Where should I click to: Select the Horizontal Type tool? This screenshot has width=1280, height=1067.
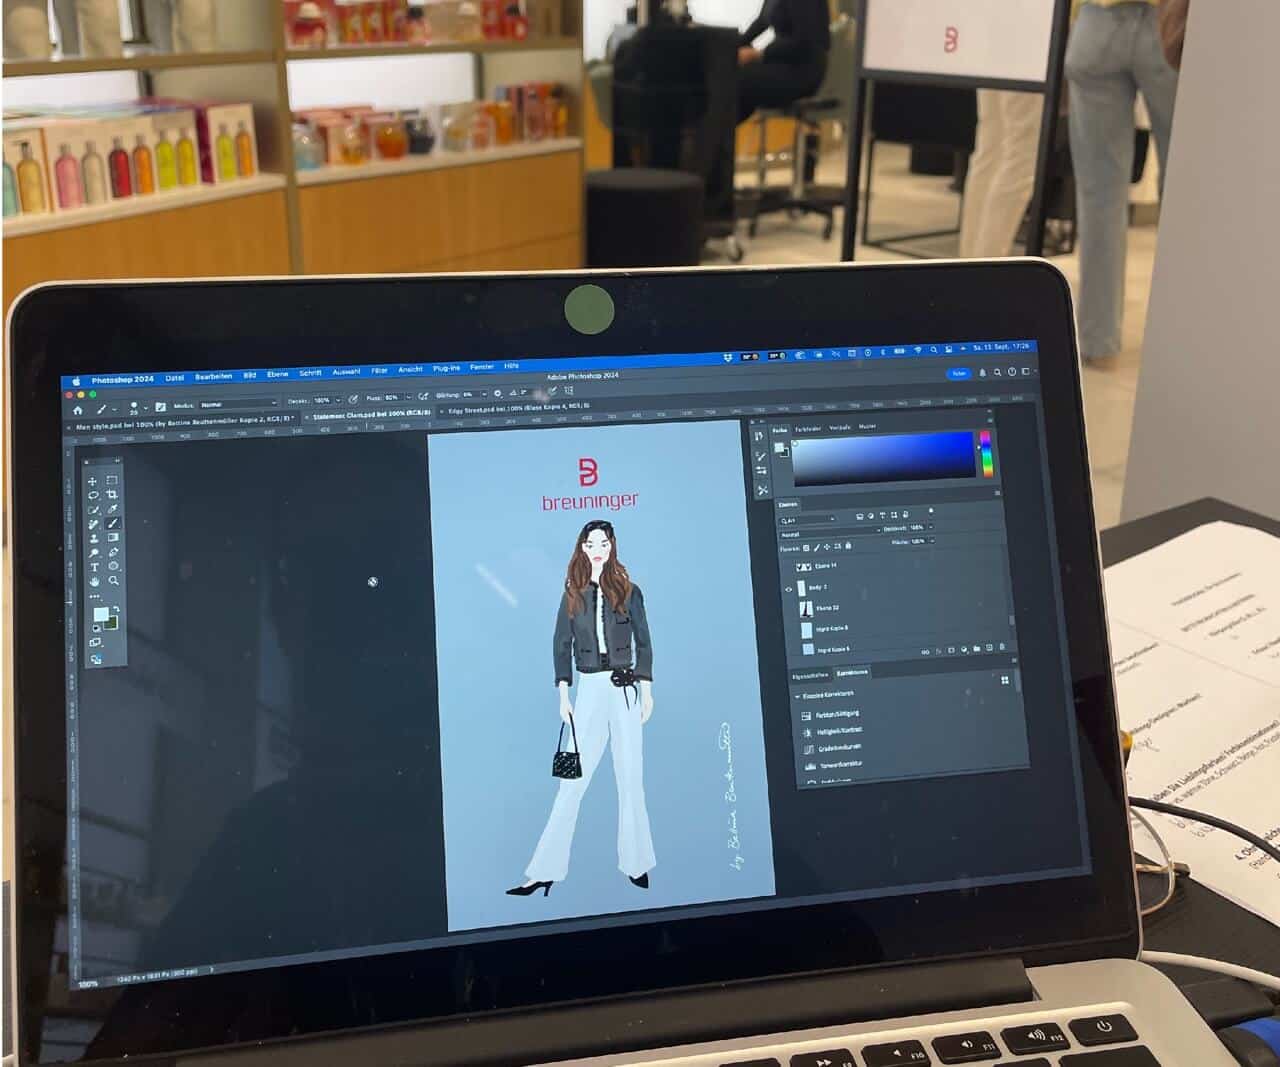click(94, 567)
